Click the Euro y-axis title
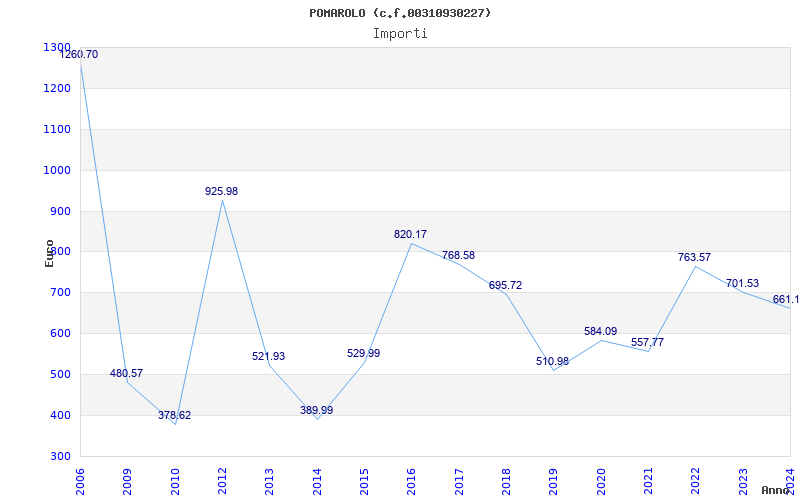The height and width of the screenshot is (500, 800). click(x=49, y=253)
